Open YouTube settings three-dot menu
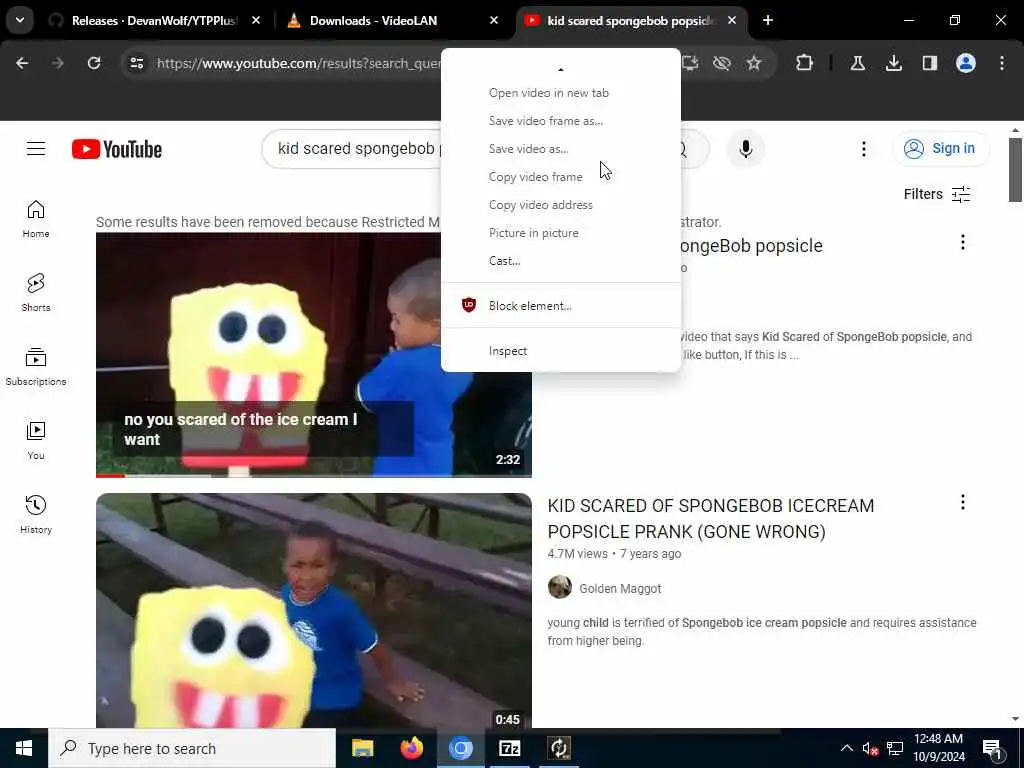The image size is (1024, 768). click(x=863, y=149)
